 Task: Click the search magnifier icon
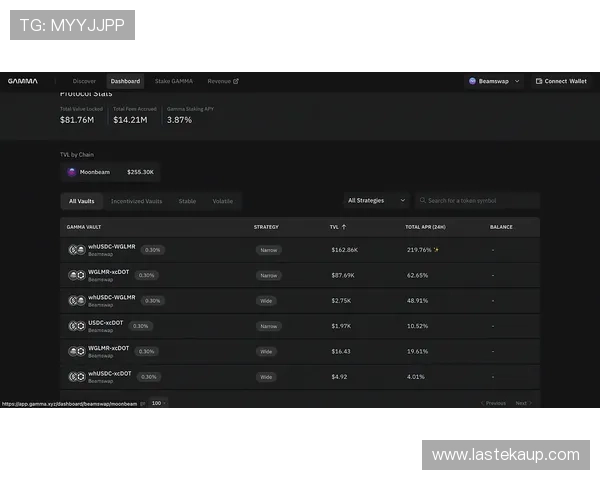pyautogui.click(x=423, y=201)
